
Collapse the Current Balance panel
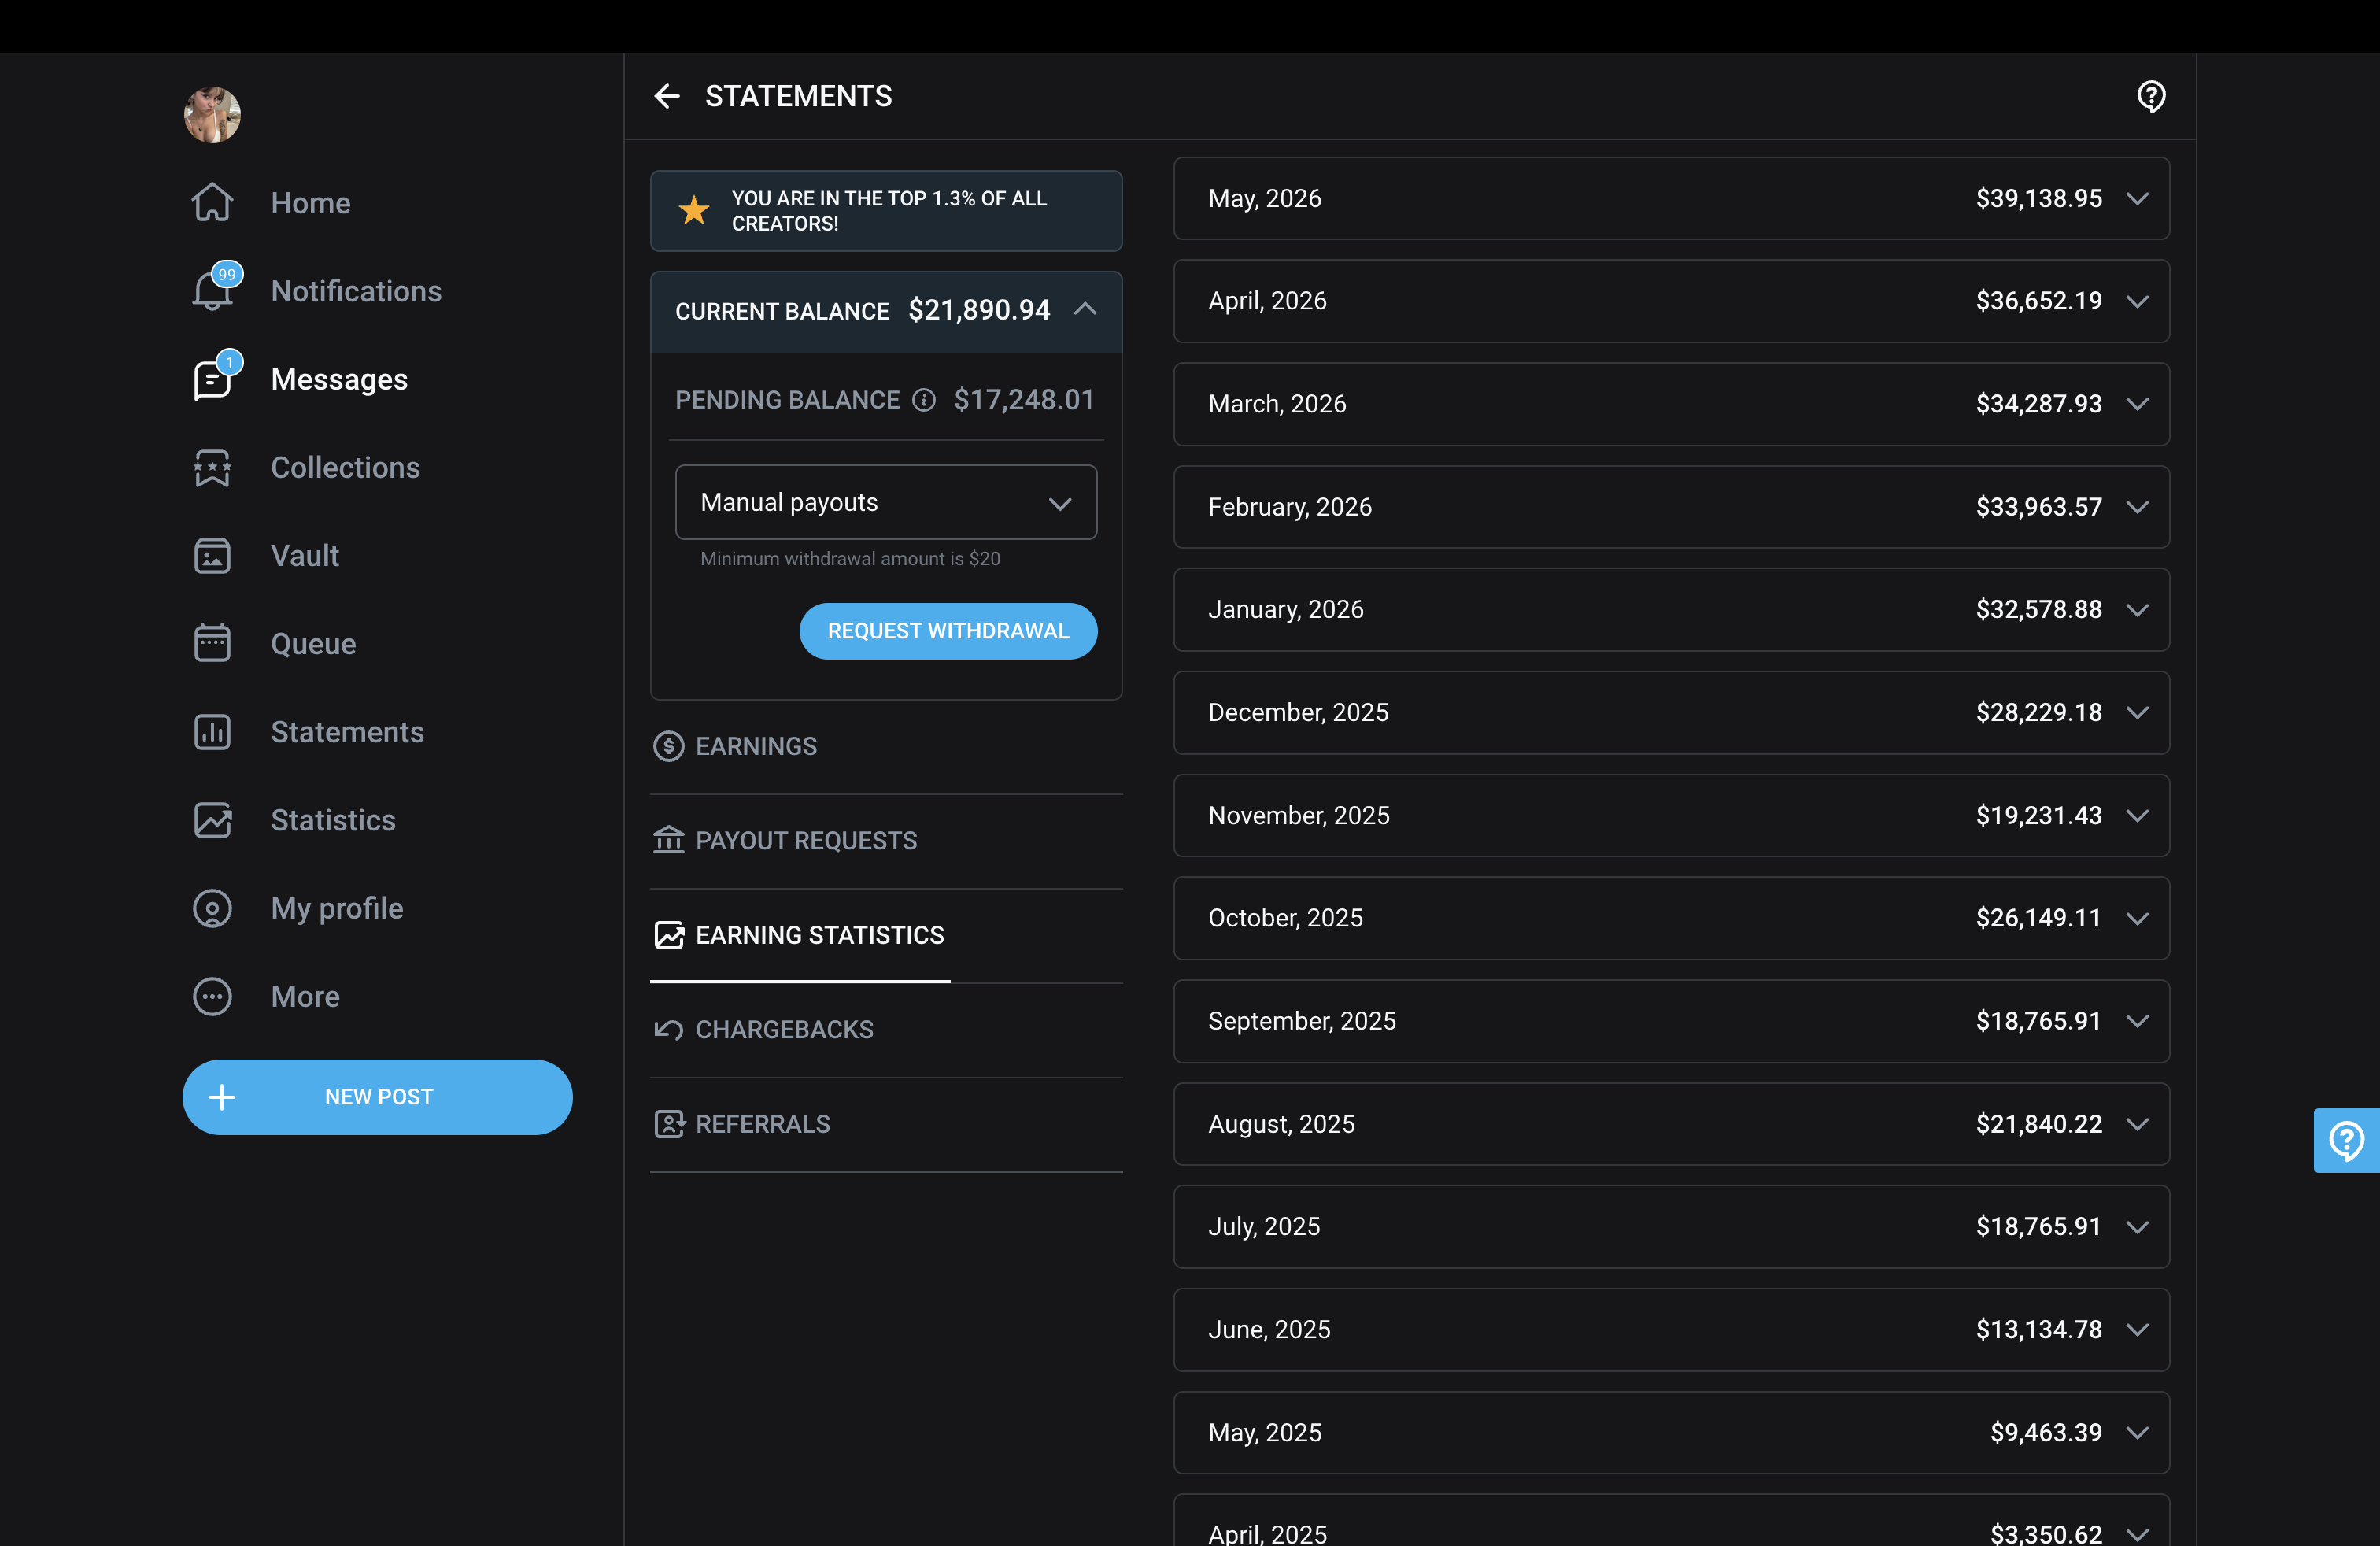(x=1086, y=310)
